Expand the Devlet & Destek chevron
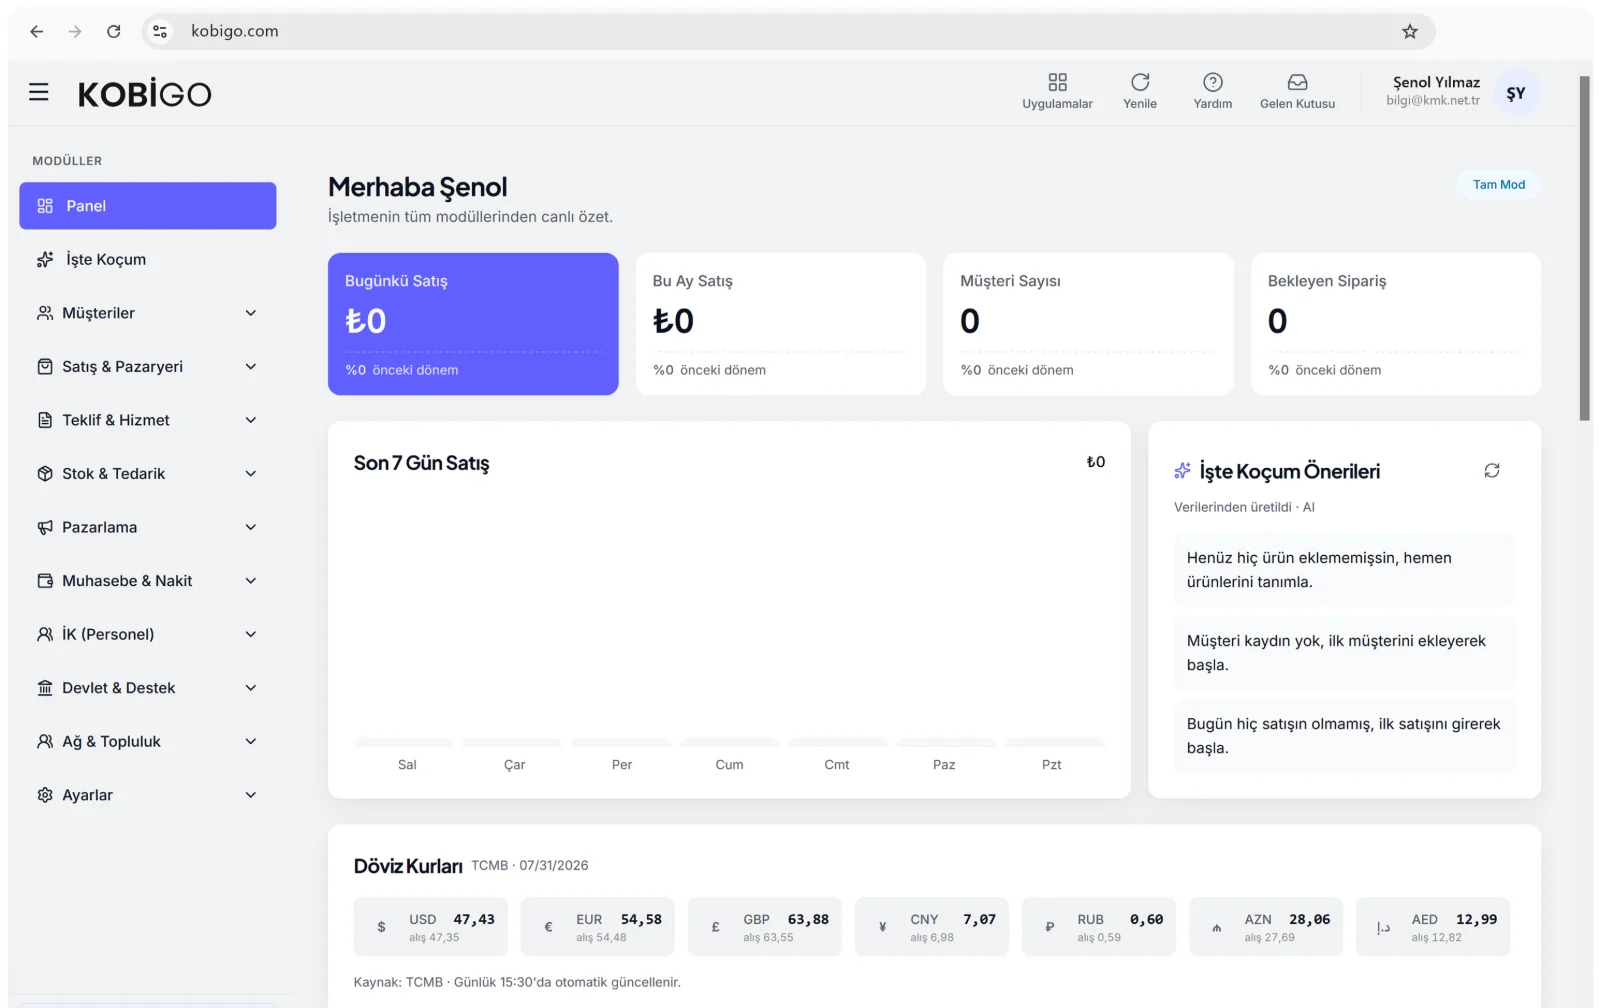This screenshot has width=1600, height=1008. point(251,688)
